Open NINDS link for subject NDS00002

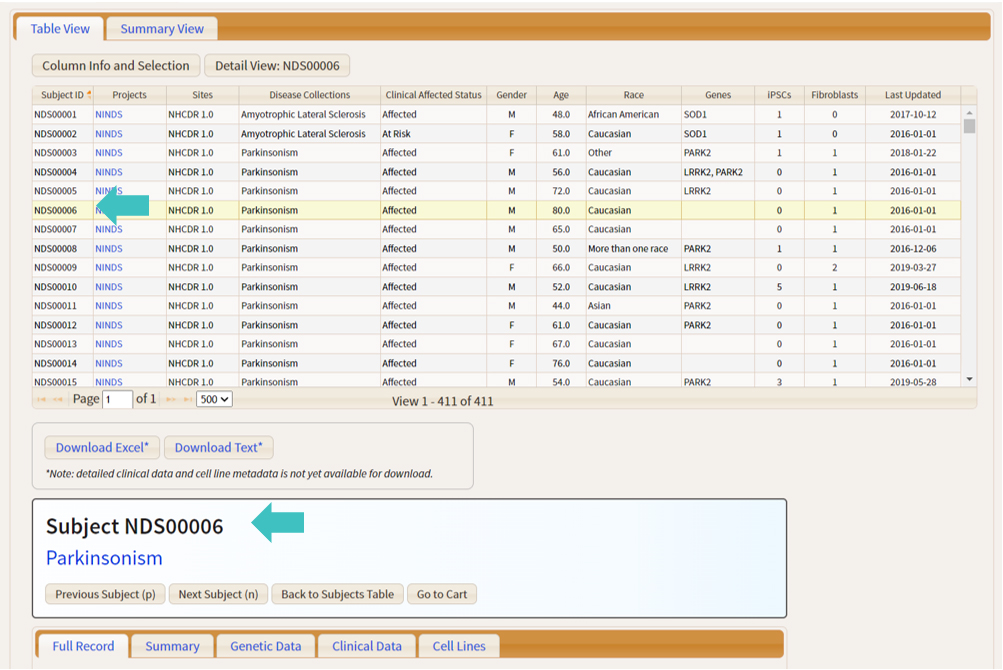coord(109,134)
